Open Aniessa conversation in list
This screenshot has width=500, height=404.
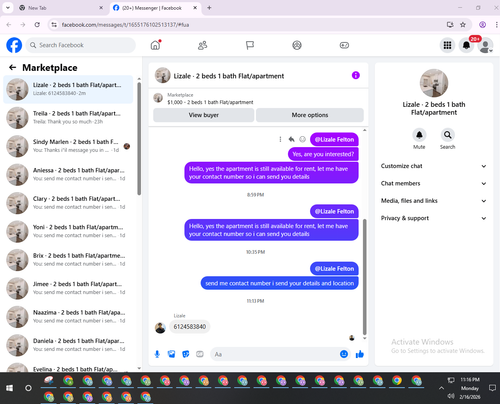(x=68, y=174)
